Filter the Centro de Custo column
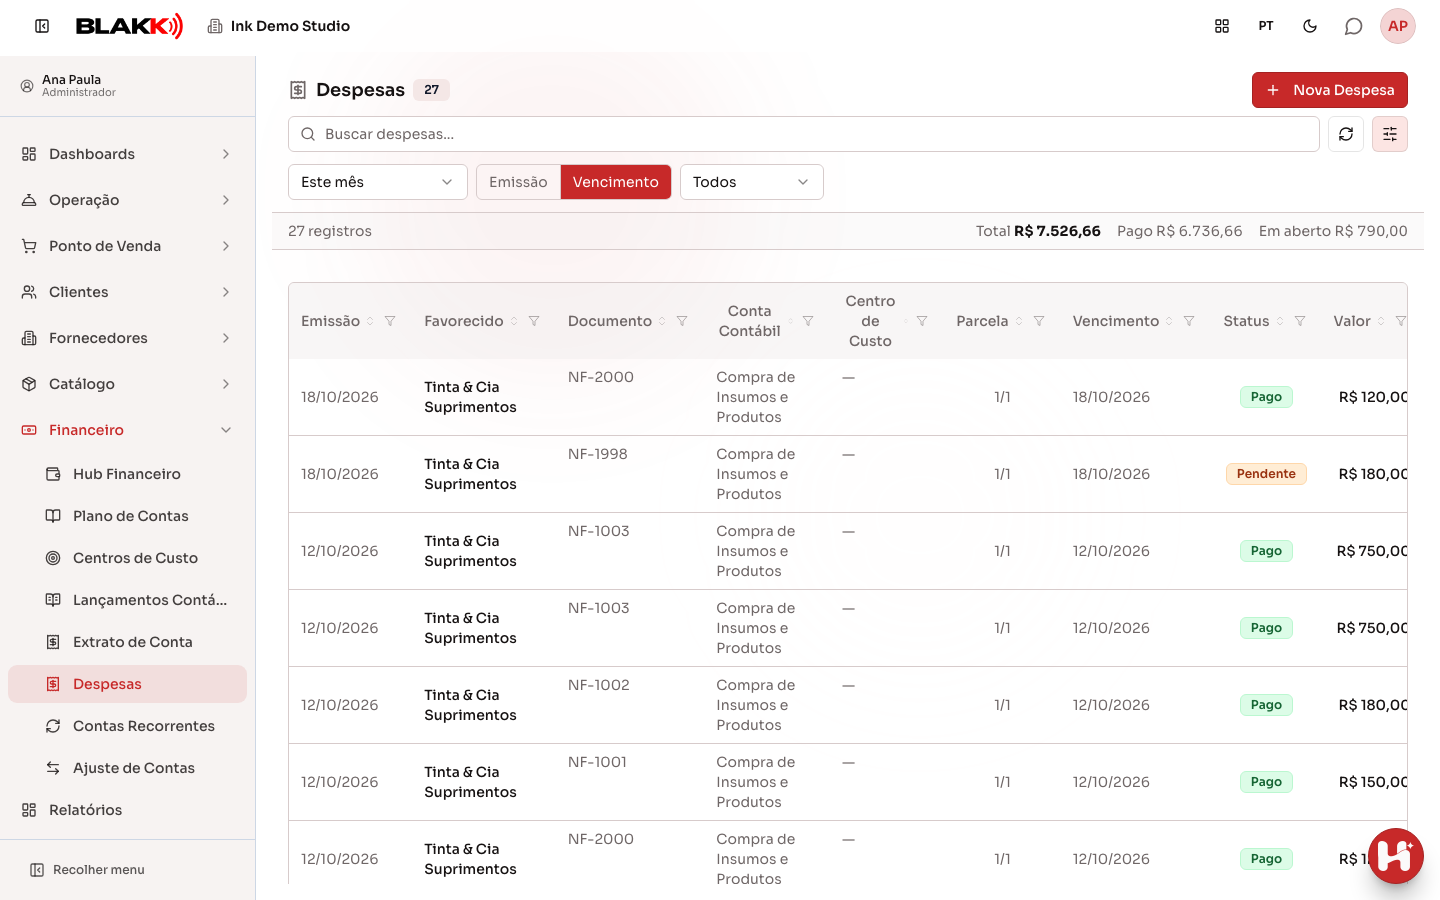1440x900 pixels. [922, 321]
